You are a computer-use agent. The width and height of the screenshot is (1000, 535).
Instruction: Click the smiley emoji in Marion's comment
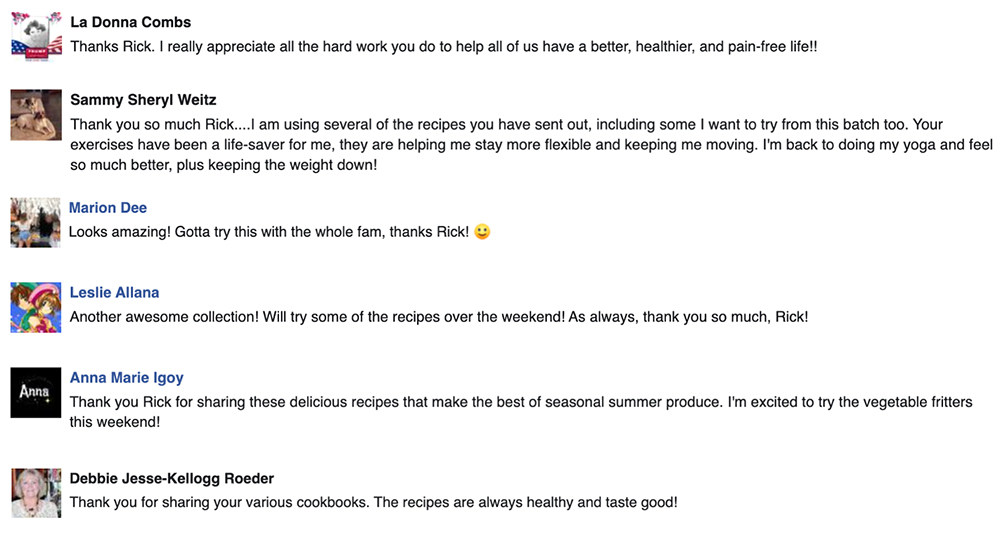tap(482, 231)
